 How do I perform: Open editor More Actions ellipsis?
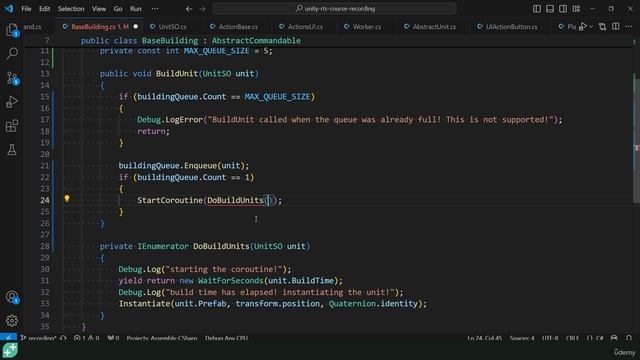(629, 27)
